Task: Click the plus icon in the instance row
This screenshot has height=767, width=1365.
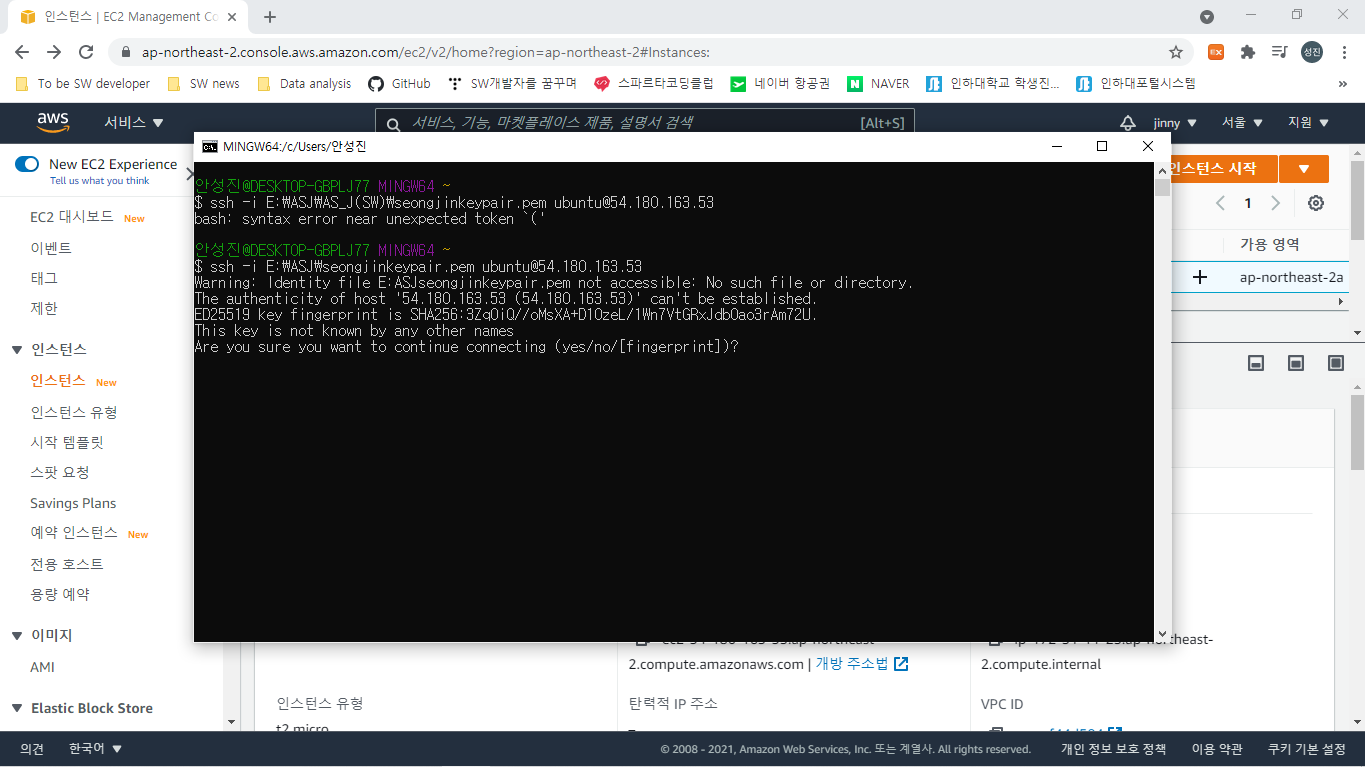Action: [1200, 277]
